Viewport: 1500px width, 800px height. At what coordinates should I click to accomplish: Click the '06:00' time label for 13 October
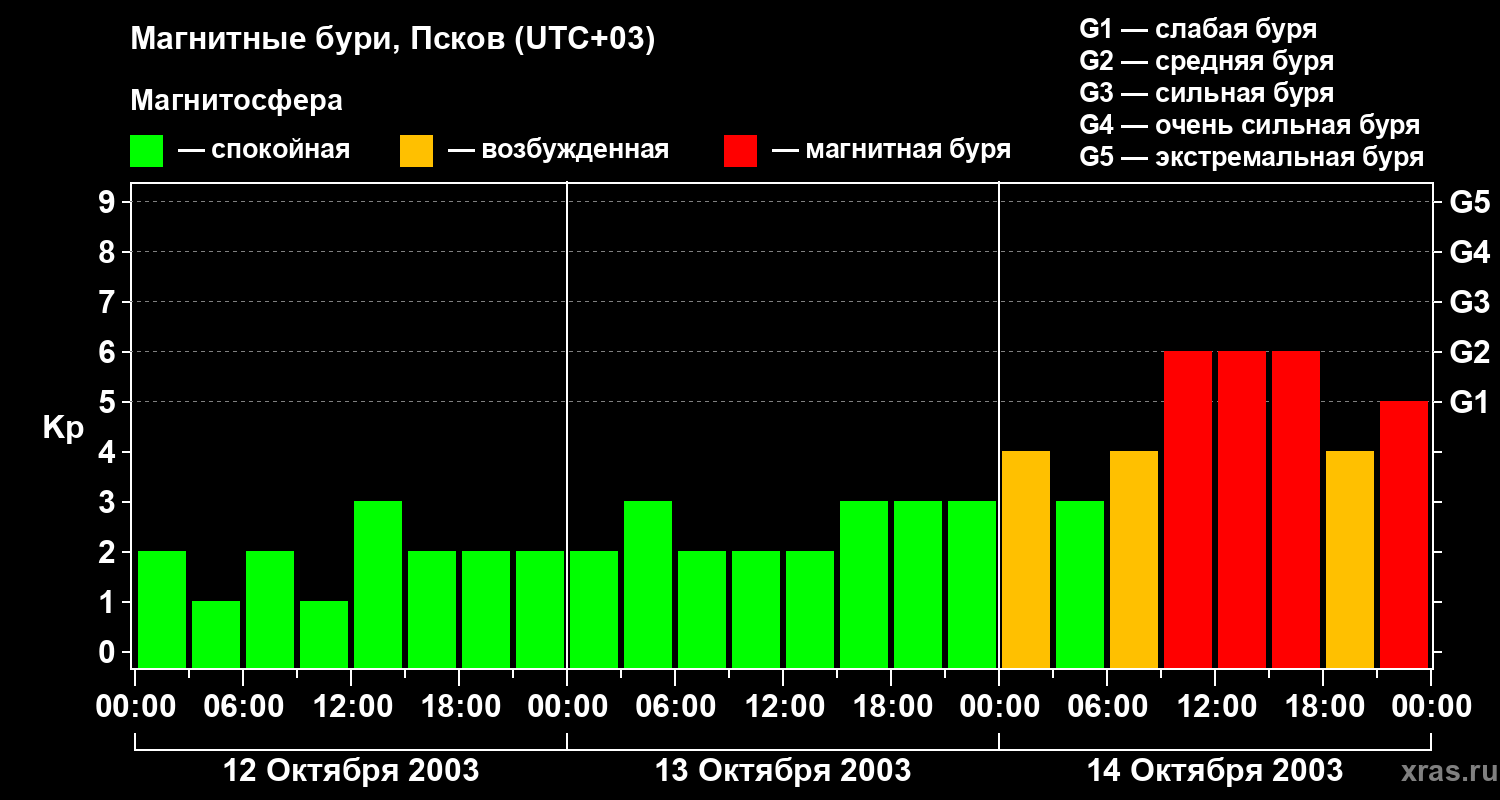point(675,707)
